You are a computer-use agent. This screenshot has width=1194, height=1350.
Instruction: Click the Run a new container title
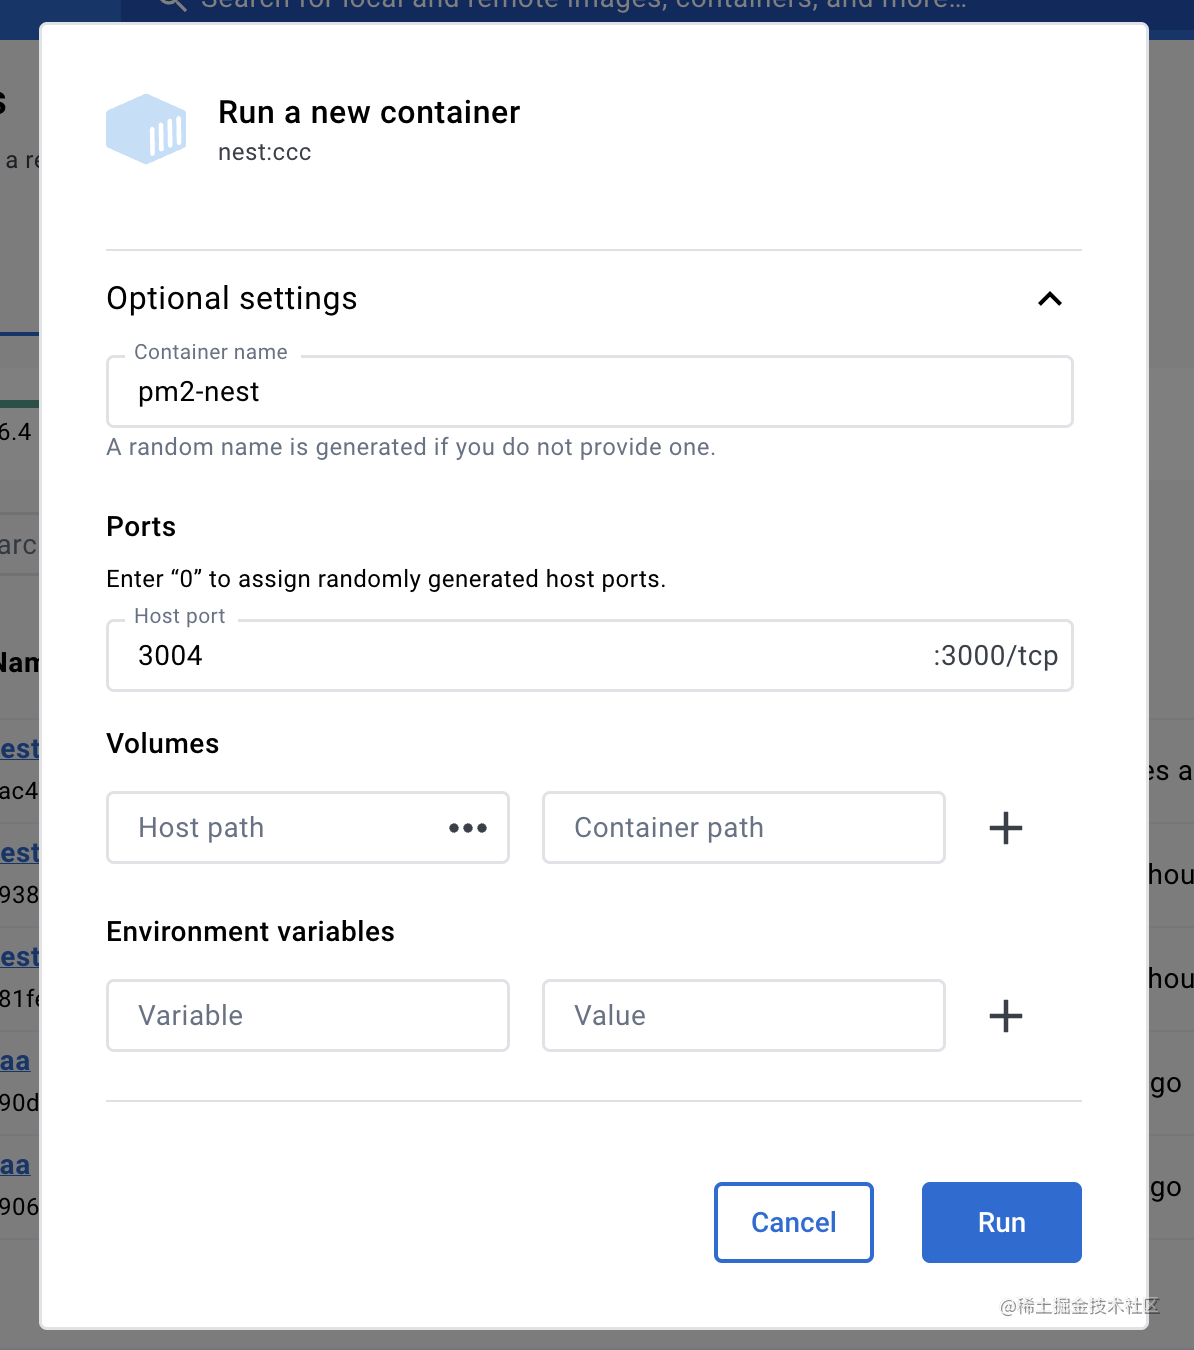[x=369, y=113]
